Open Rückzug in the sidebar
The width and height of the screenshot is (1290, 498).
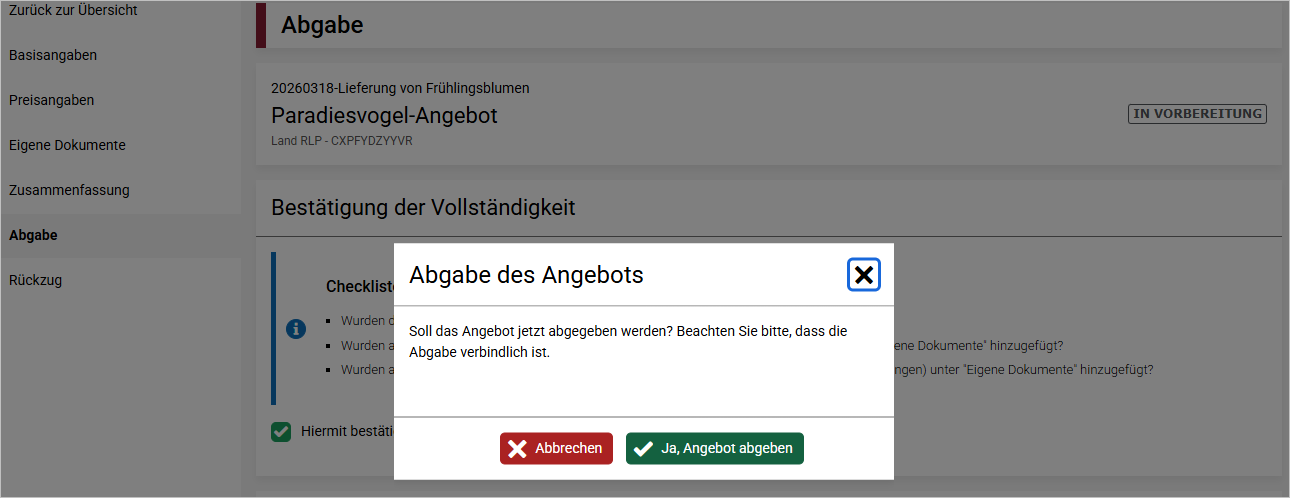[x=35, y=280]
